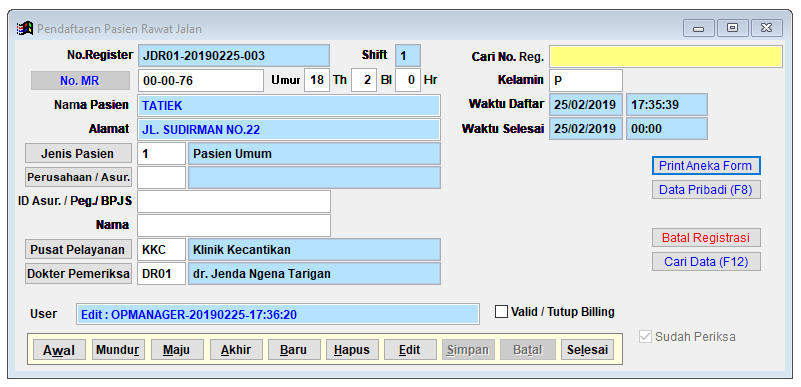Toggle the Valid / Tutup Billing checkbox
Screen dimensions: 801x387
click(501, 311)
